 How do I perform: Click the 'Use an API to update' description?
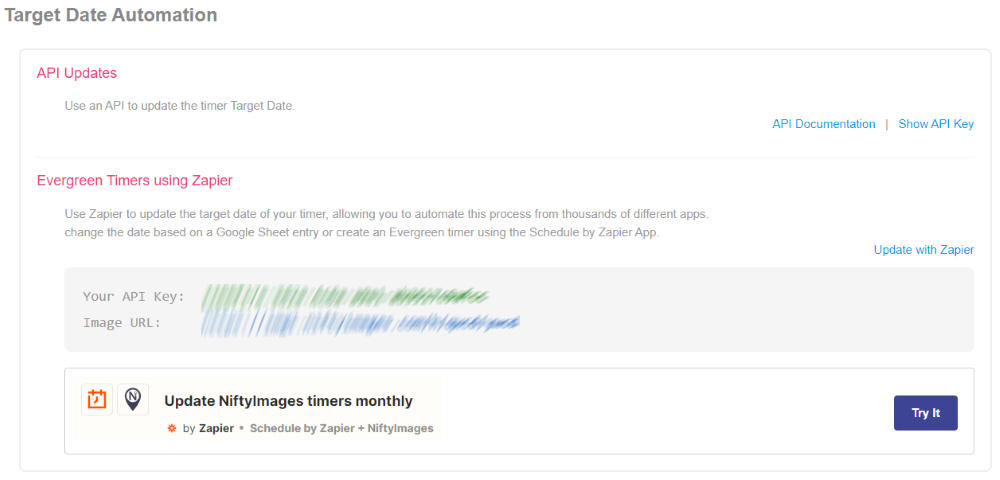(180, 105)
